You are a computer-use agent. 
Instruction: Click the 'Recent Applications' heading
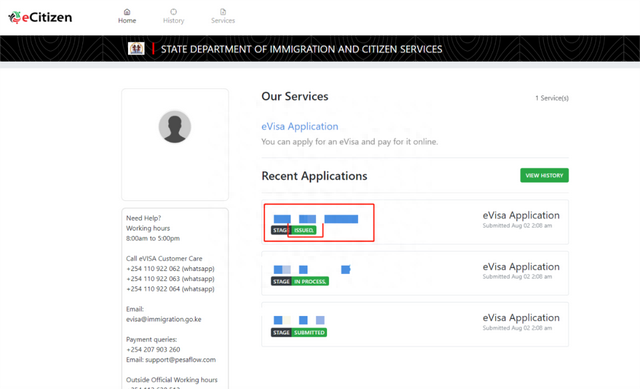314,176
